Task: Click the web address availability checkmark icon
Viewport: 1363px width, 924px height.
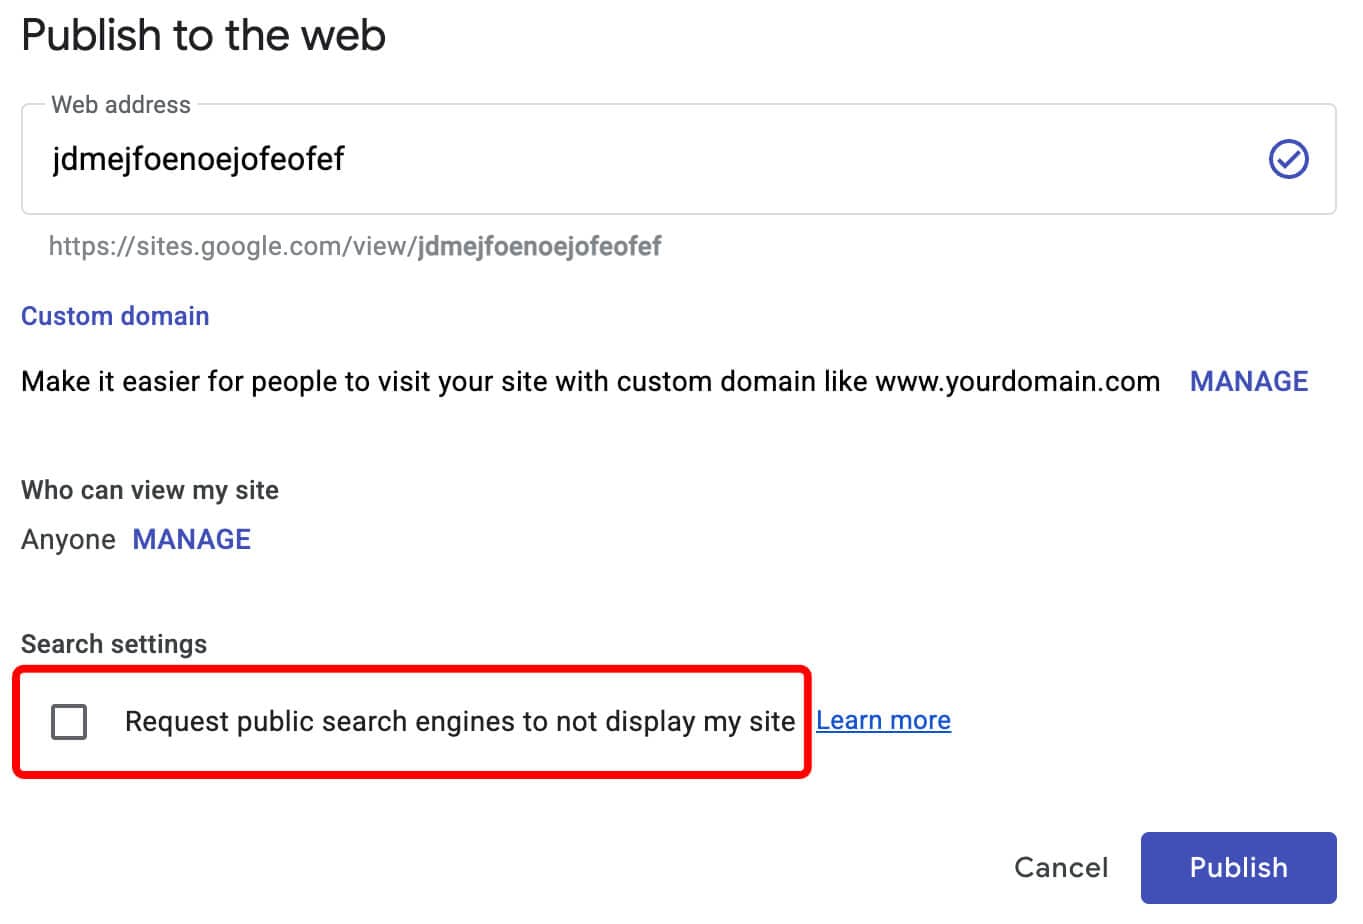Action: click(x=1288, y=159)
